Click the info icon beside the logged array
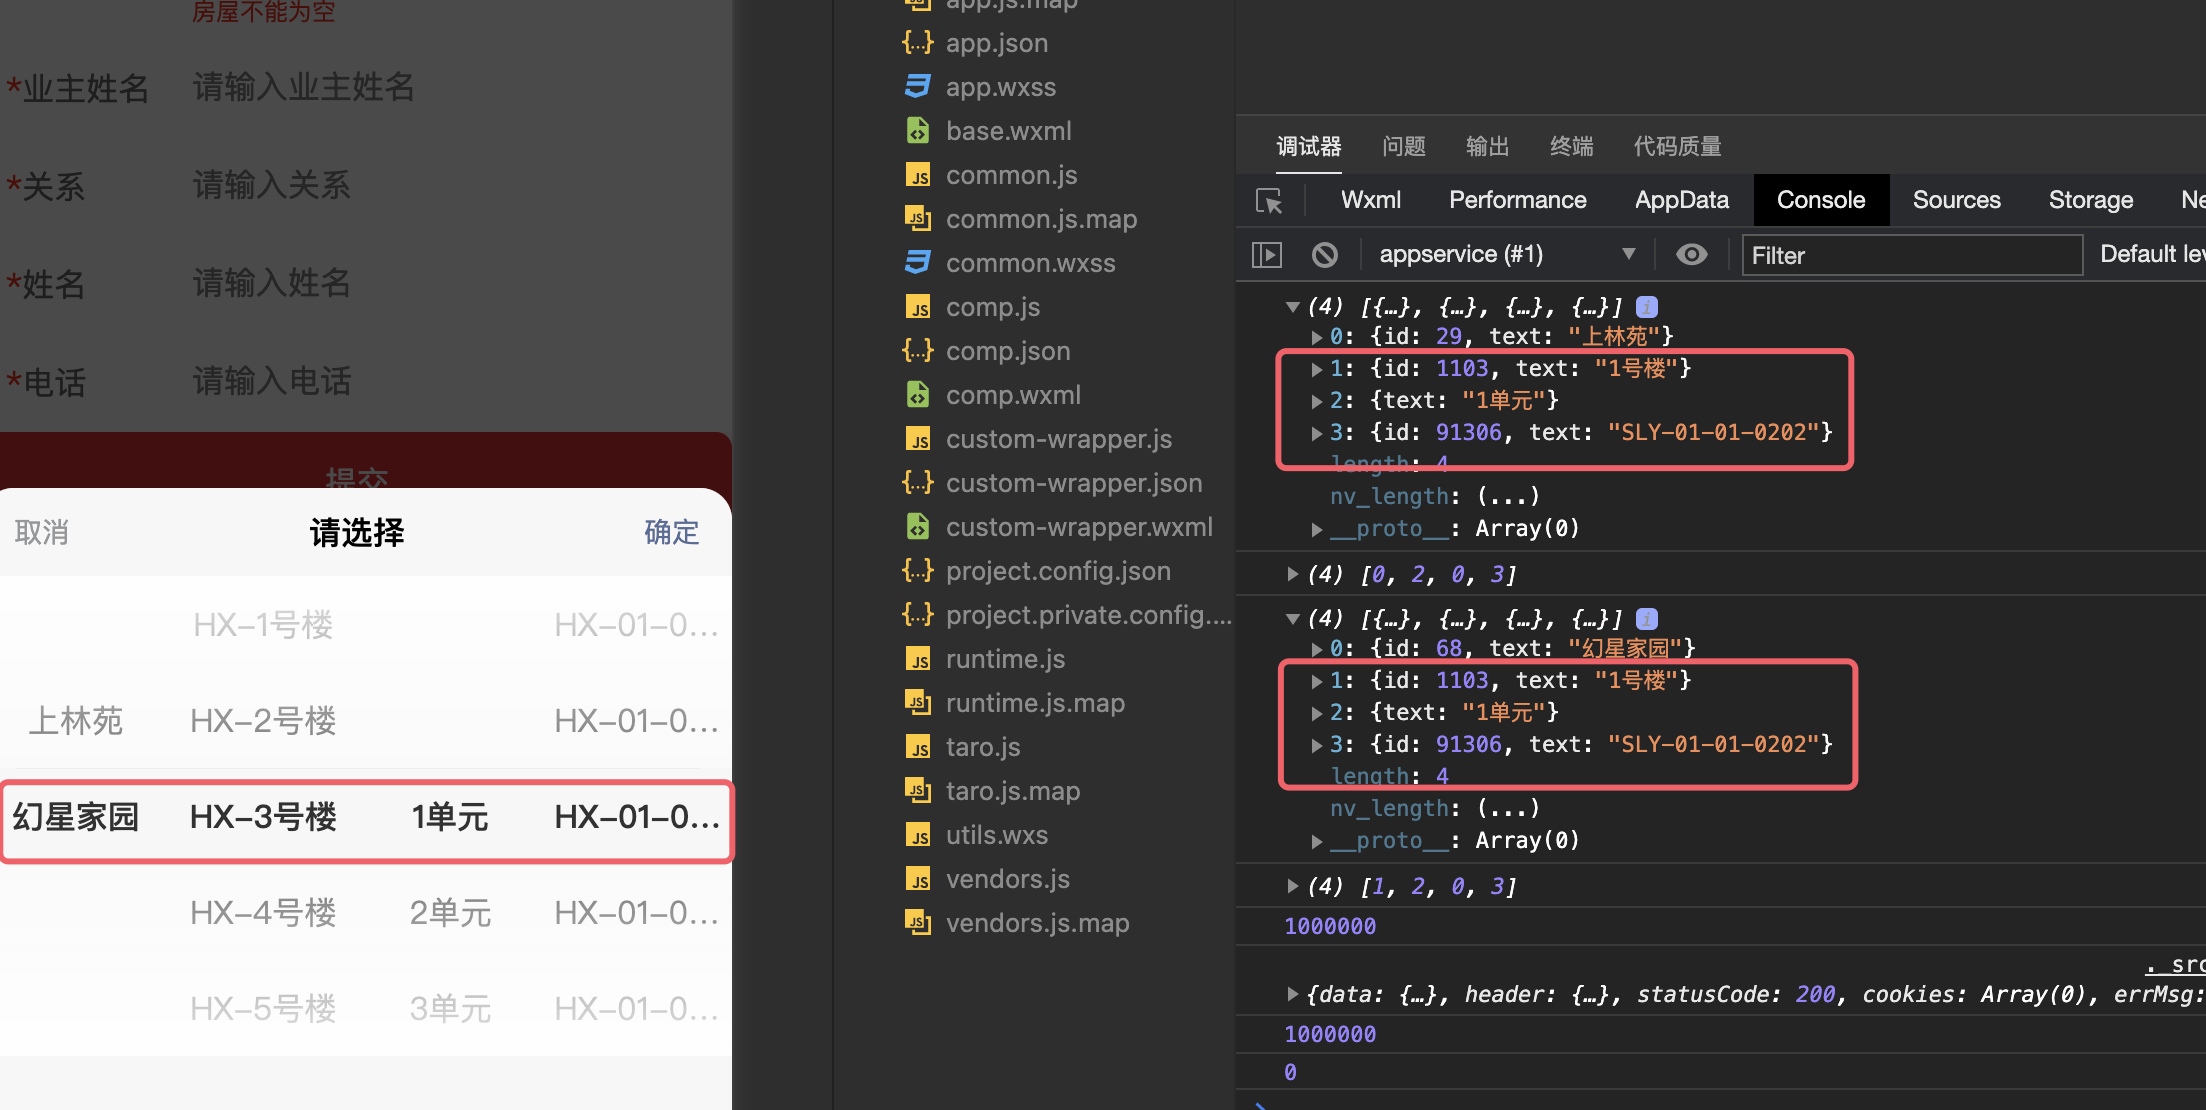This screenshot has width=2206, height=1110. 1646,307
